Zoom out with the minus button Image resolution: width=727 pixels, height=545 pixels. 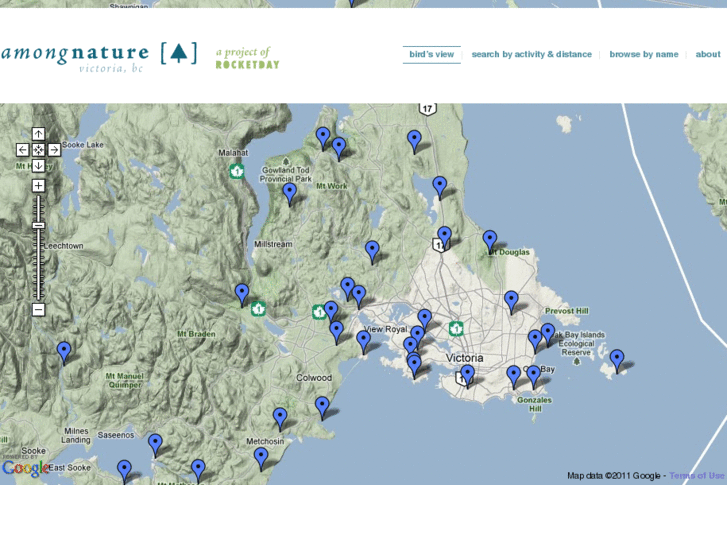[38, 310]
